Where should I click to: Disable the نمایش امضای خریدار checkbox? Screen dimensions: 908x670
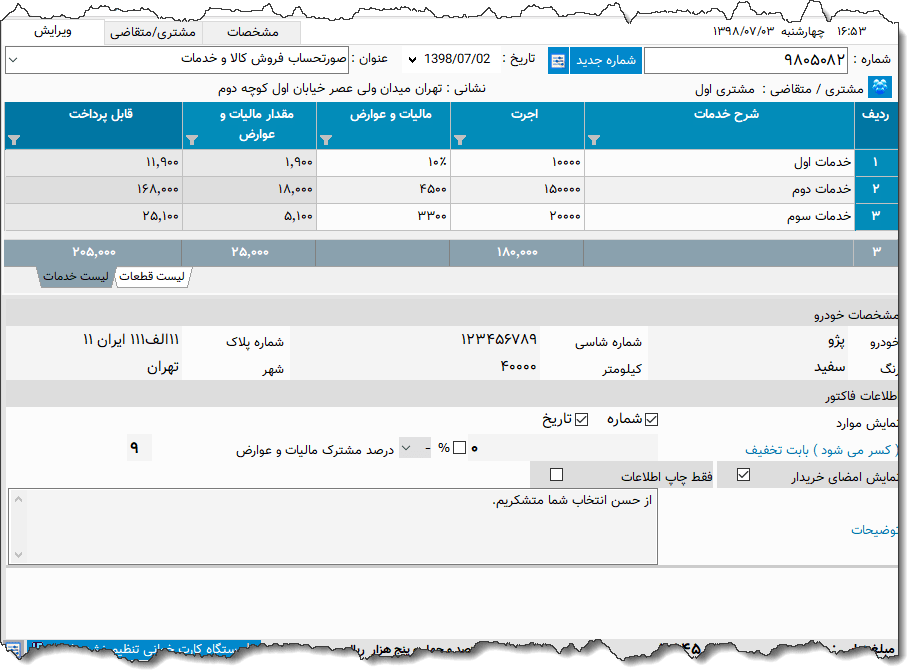743,473
